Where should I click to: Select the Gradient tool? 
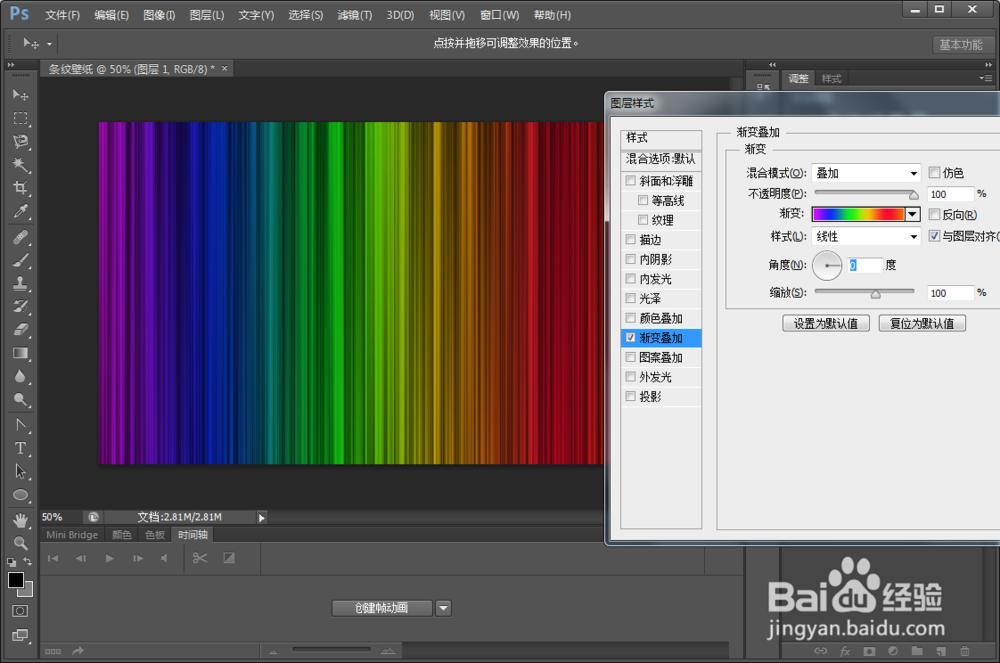click(20, 353)
